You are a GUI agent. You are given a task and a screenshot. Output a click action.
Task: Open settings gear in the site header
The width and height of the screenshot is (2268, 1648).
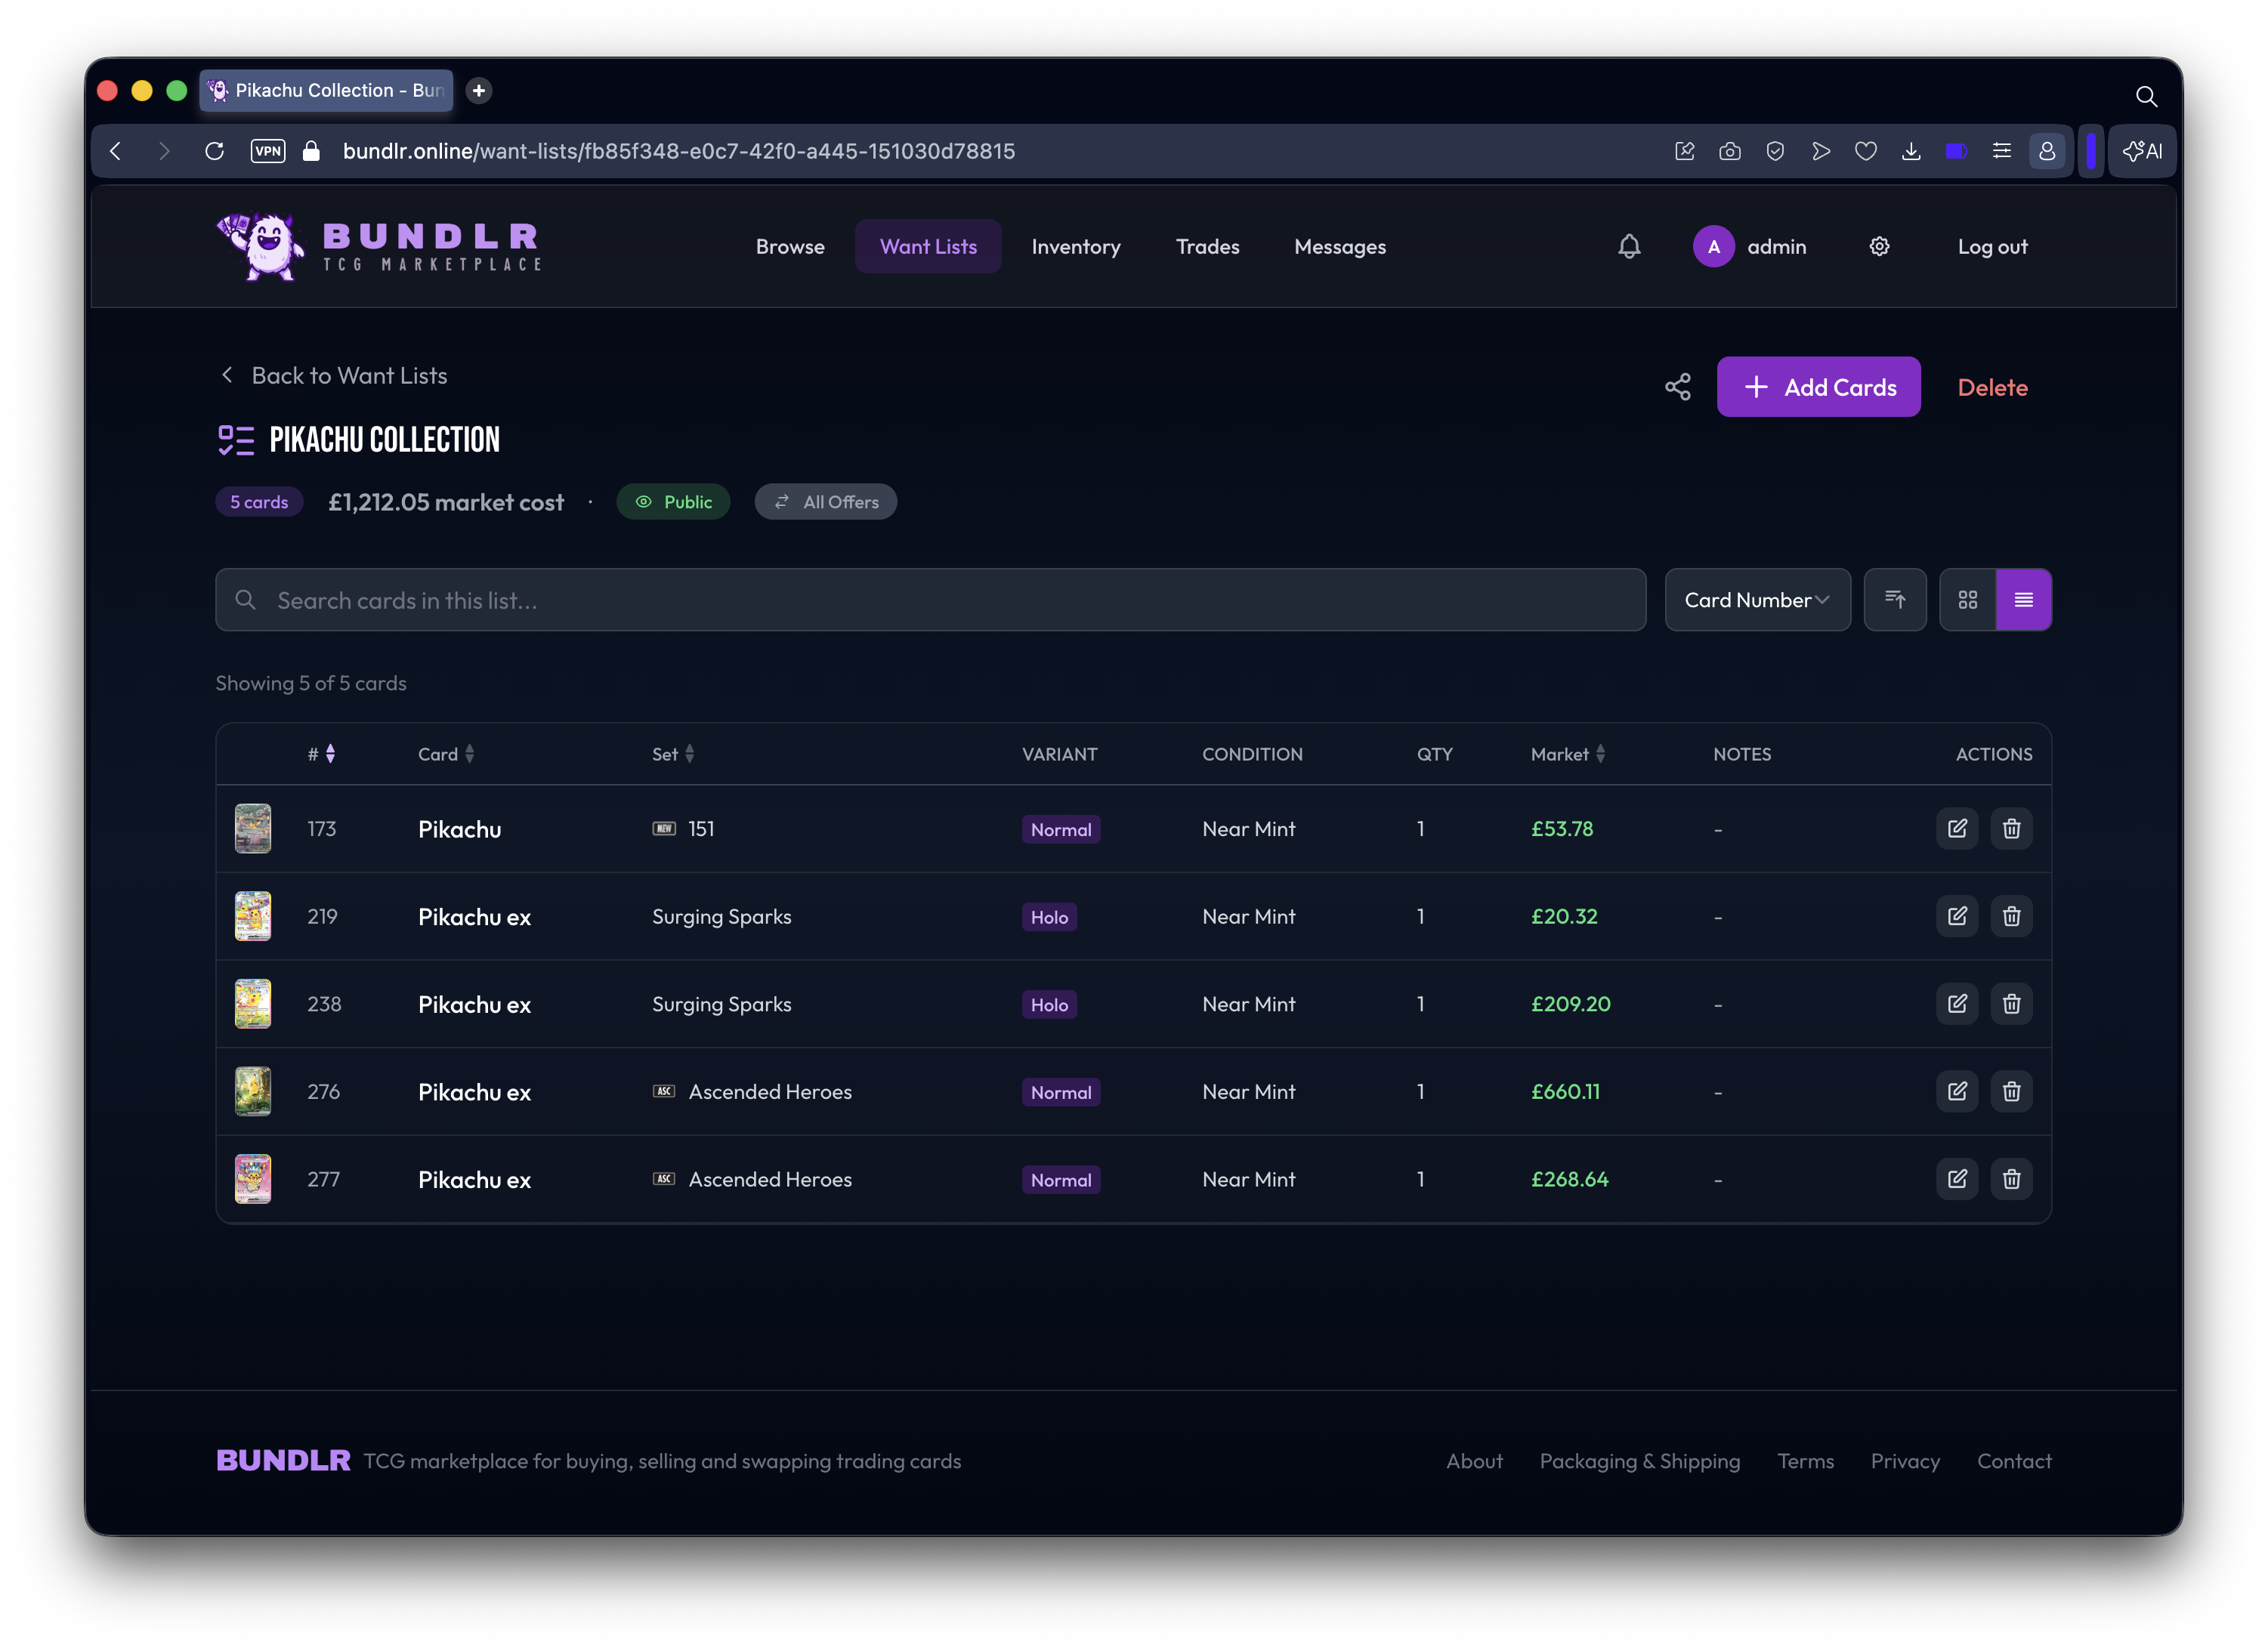pos(1879,246)
